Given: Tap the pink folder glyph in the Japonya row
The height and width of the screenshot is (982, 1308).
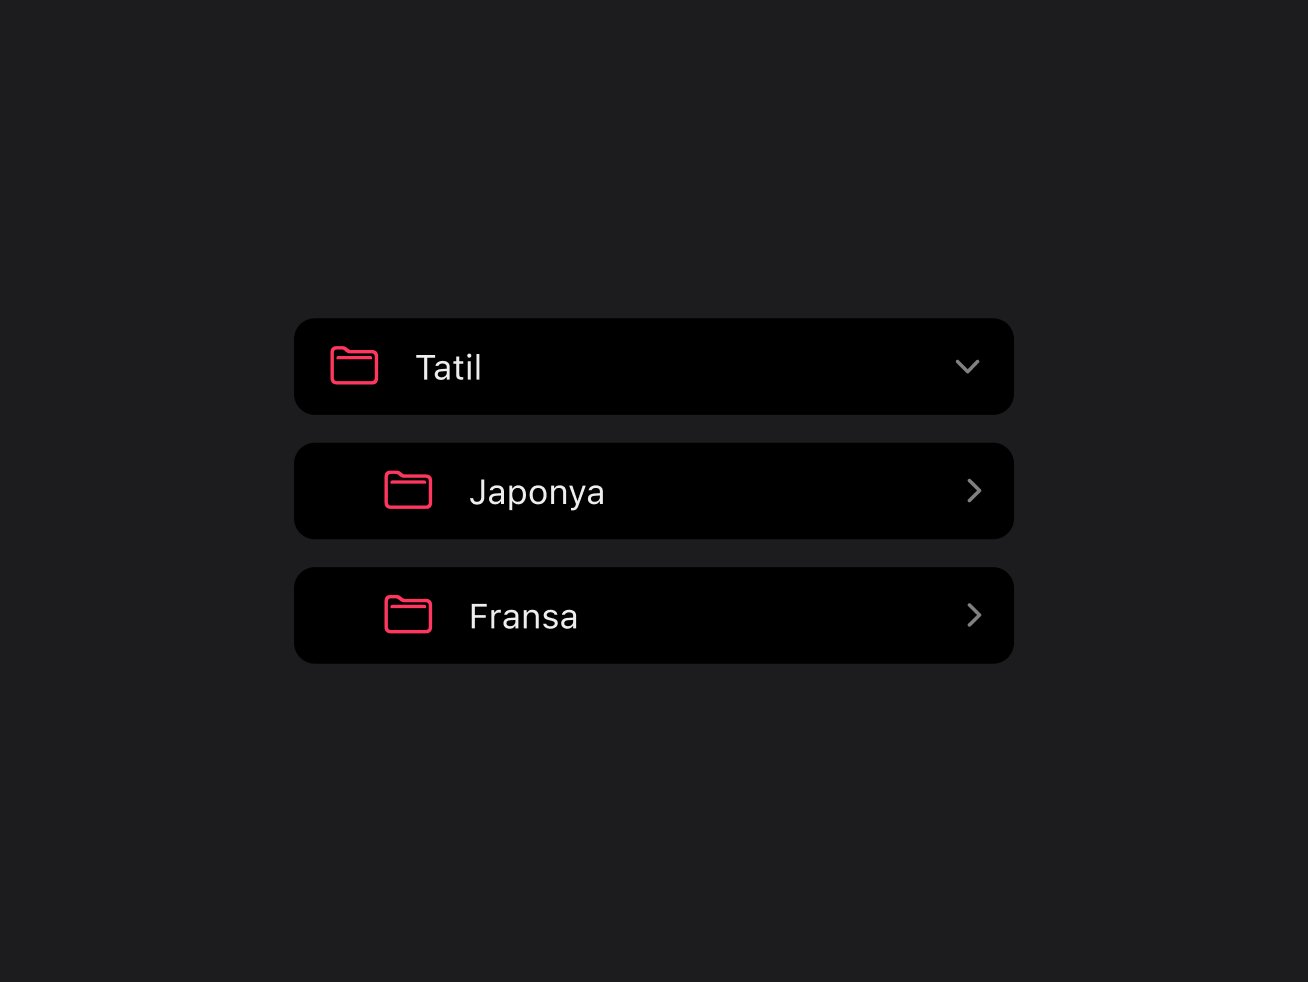Looking at the screenshot, I should (408, 490).
